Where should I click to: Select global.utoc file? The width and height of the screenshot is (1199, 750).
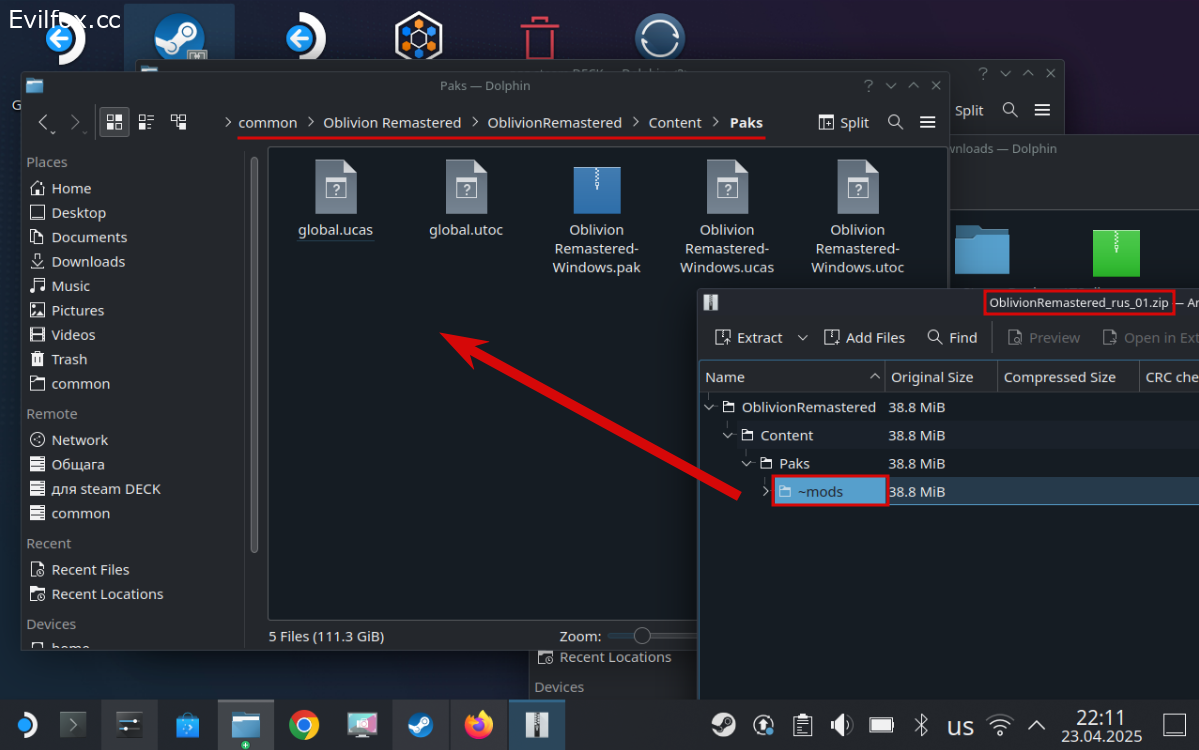(x=466, y=199)
